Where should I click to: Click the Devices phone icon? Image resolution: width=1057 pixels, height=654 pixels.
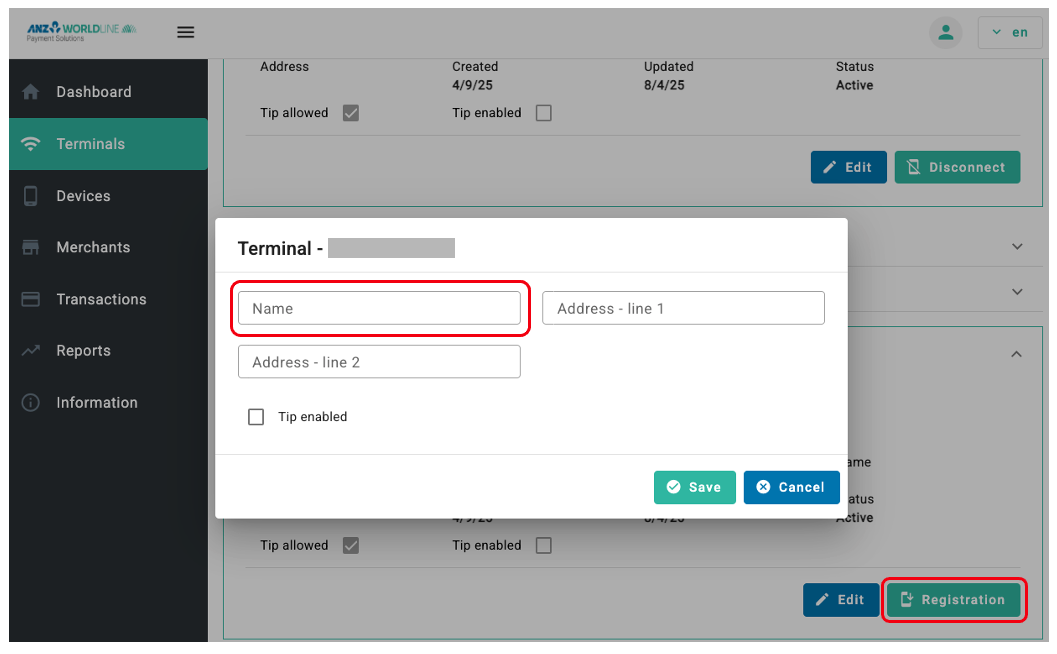point(31,196)
